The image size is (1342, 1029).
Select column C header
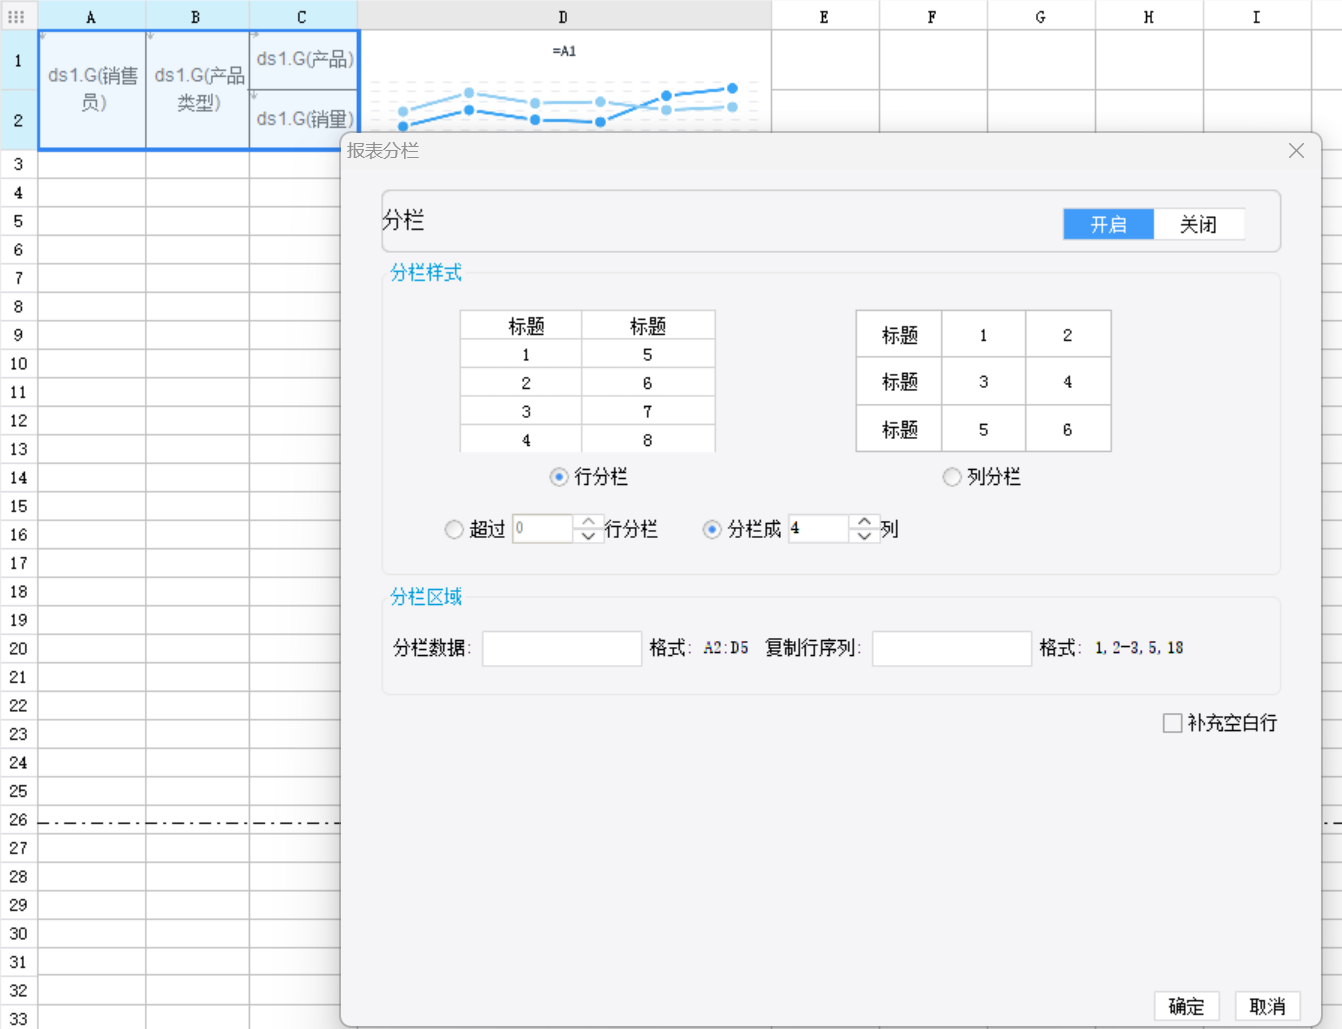[x=304, y=16]
